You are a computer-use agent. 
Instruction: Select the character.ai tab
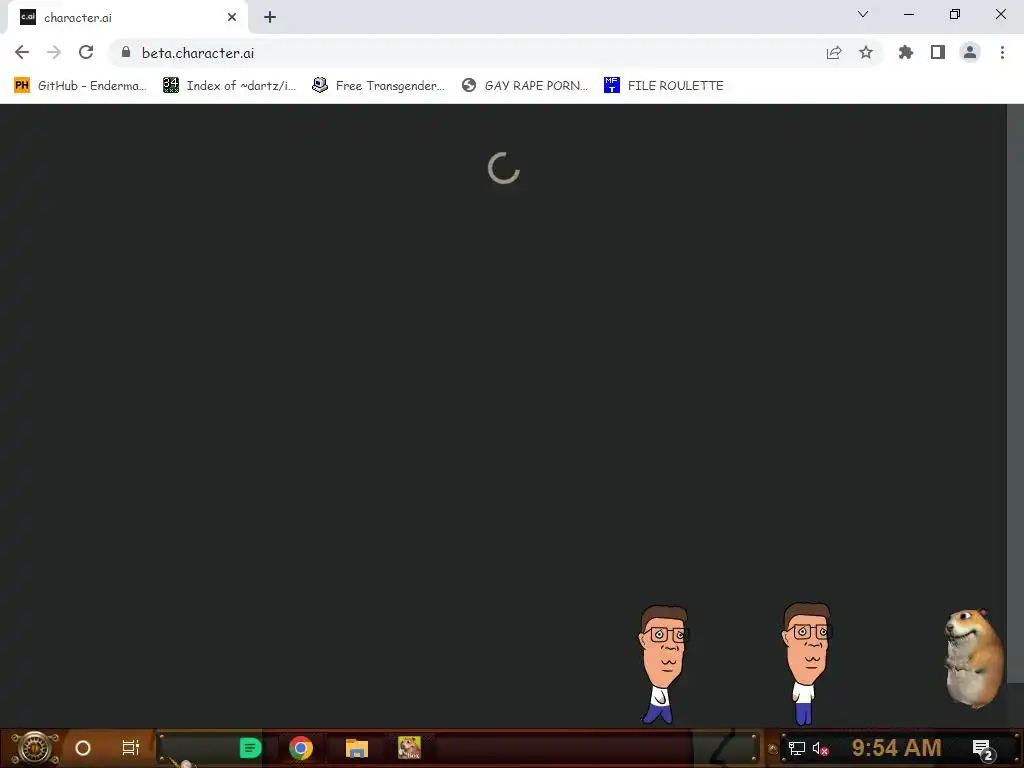pos(128,18)
